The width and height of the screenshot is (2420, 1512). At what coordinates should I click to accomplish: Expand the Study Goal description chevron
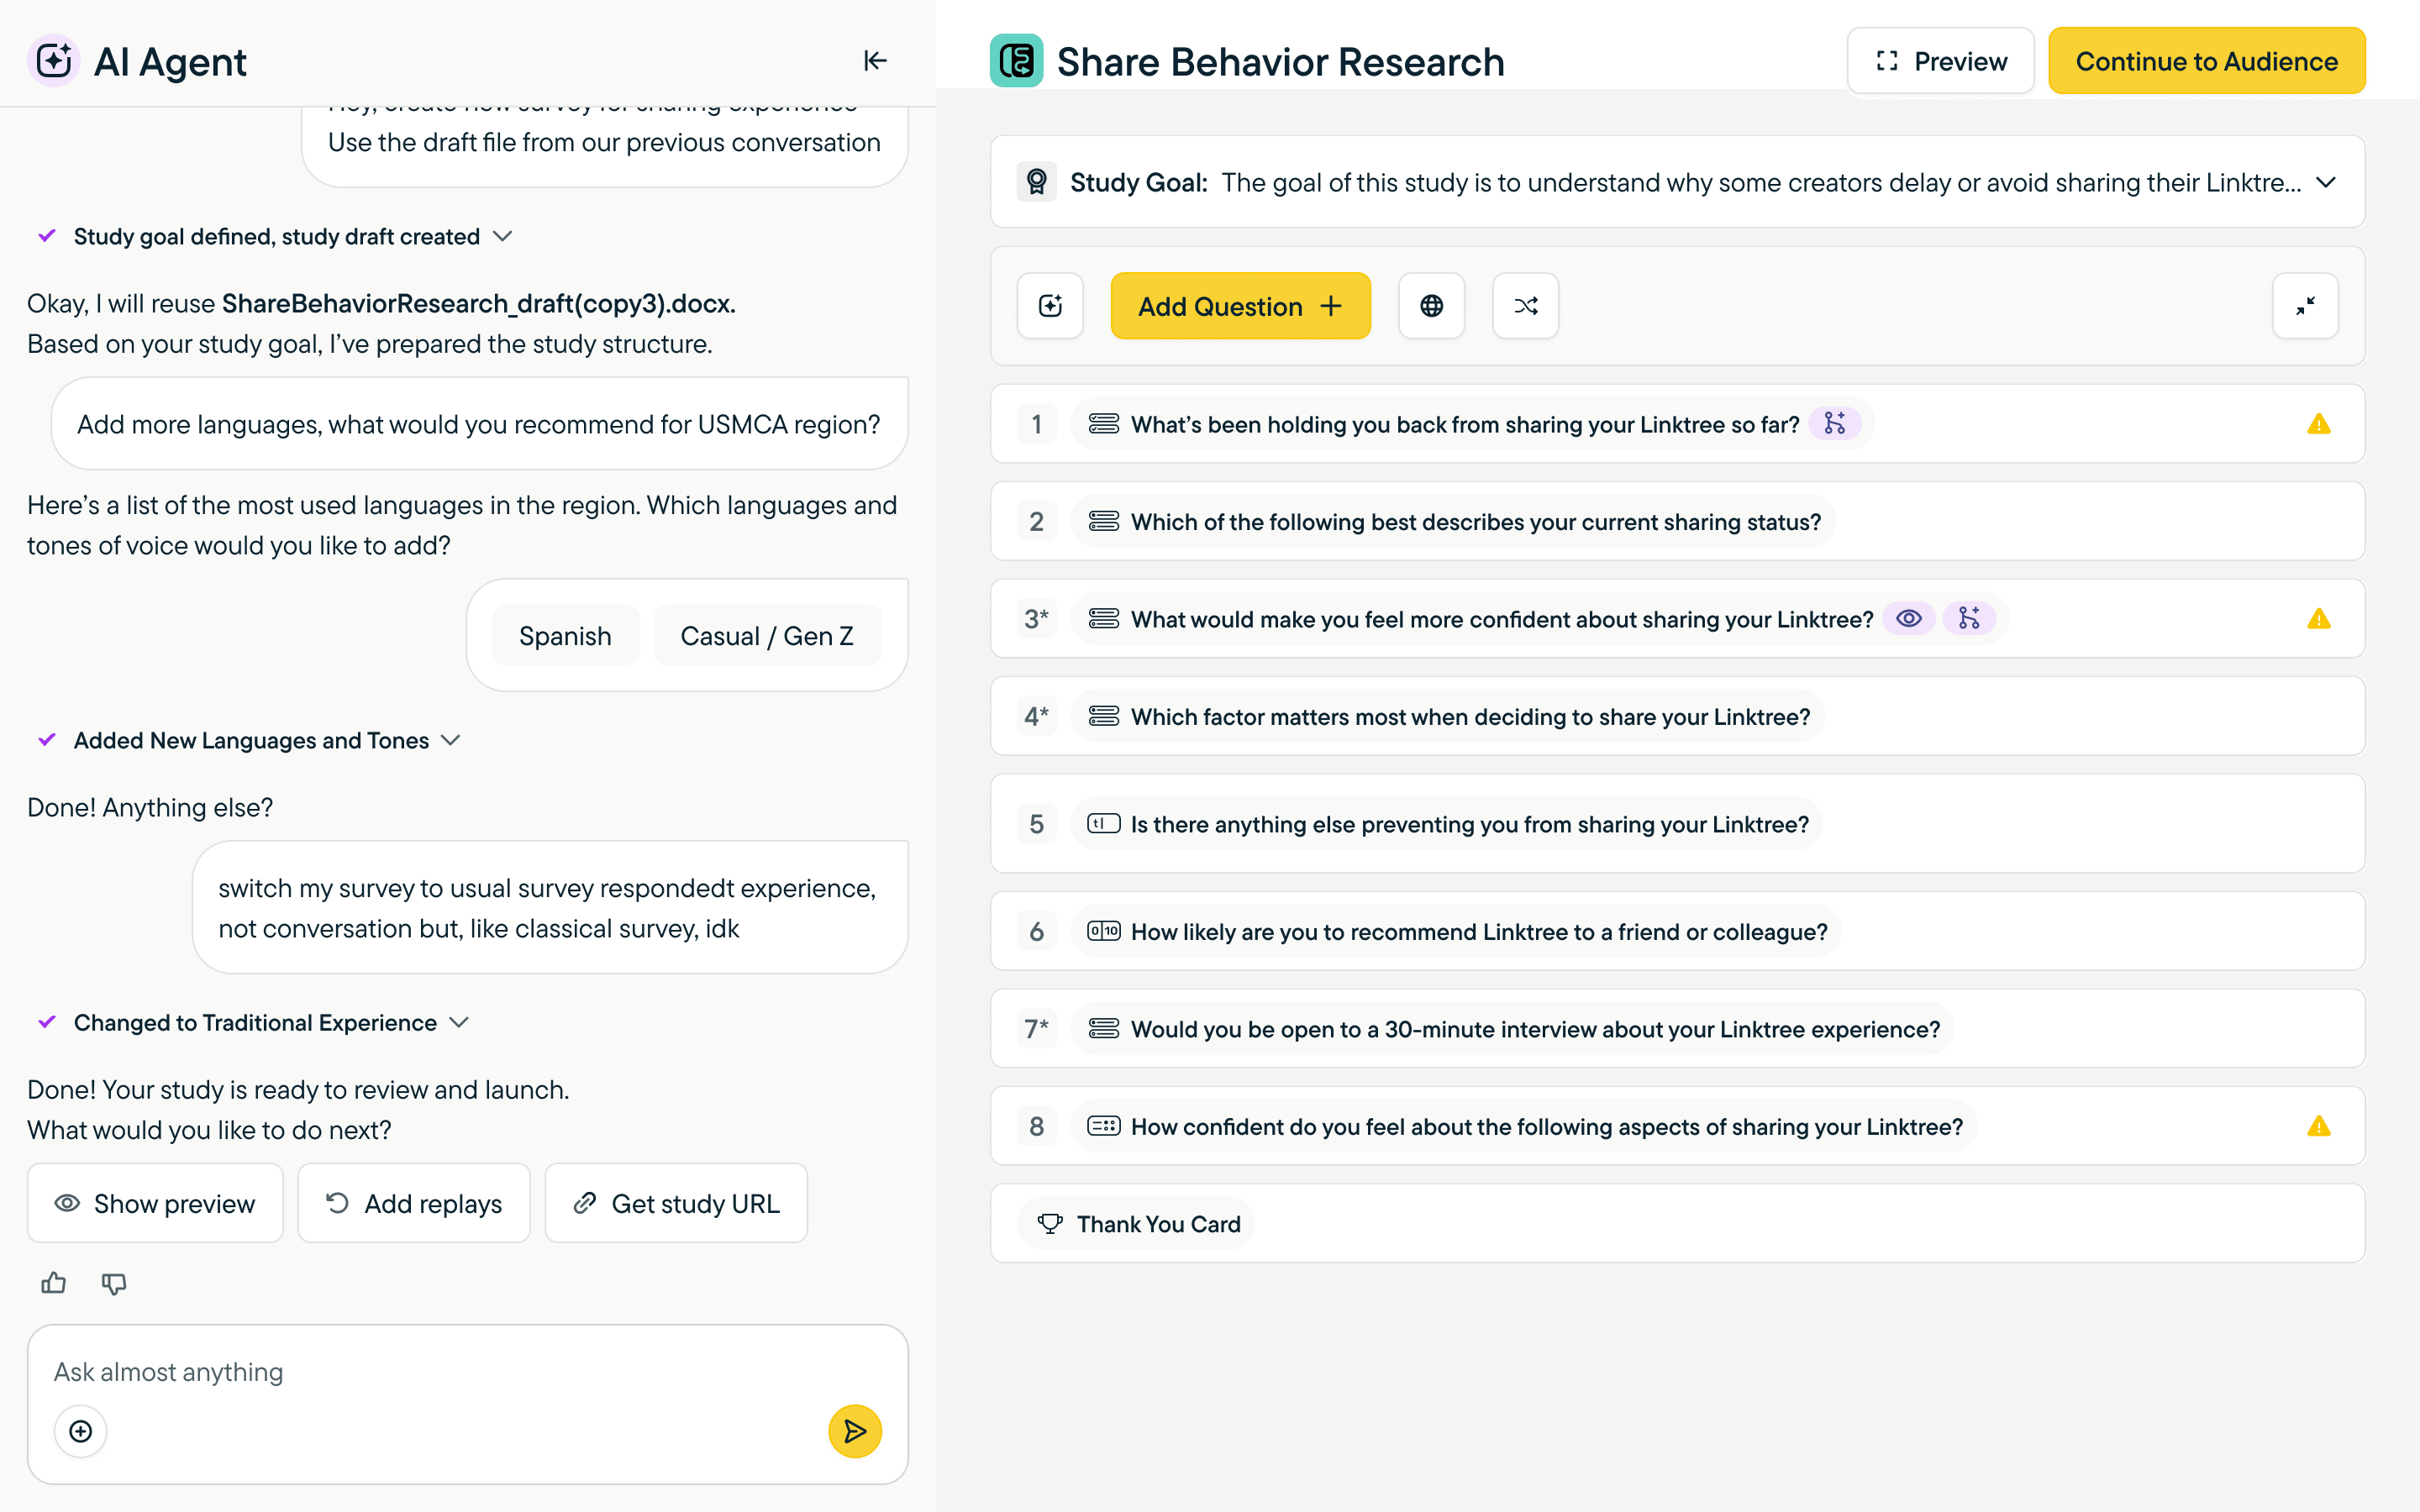pyautogui.click(x=2326, y=182)
